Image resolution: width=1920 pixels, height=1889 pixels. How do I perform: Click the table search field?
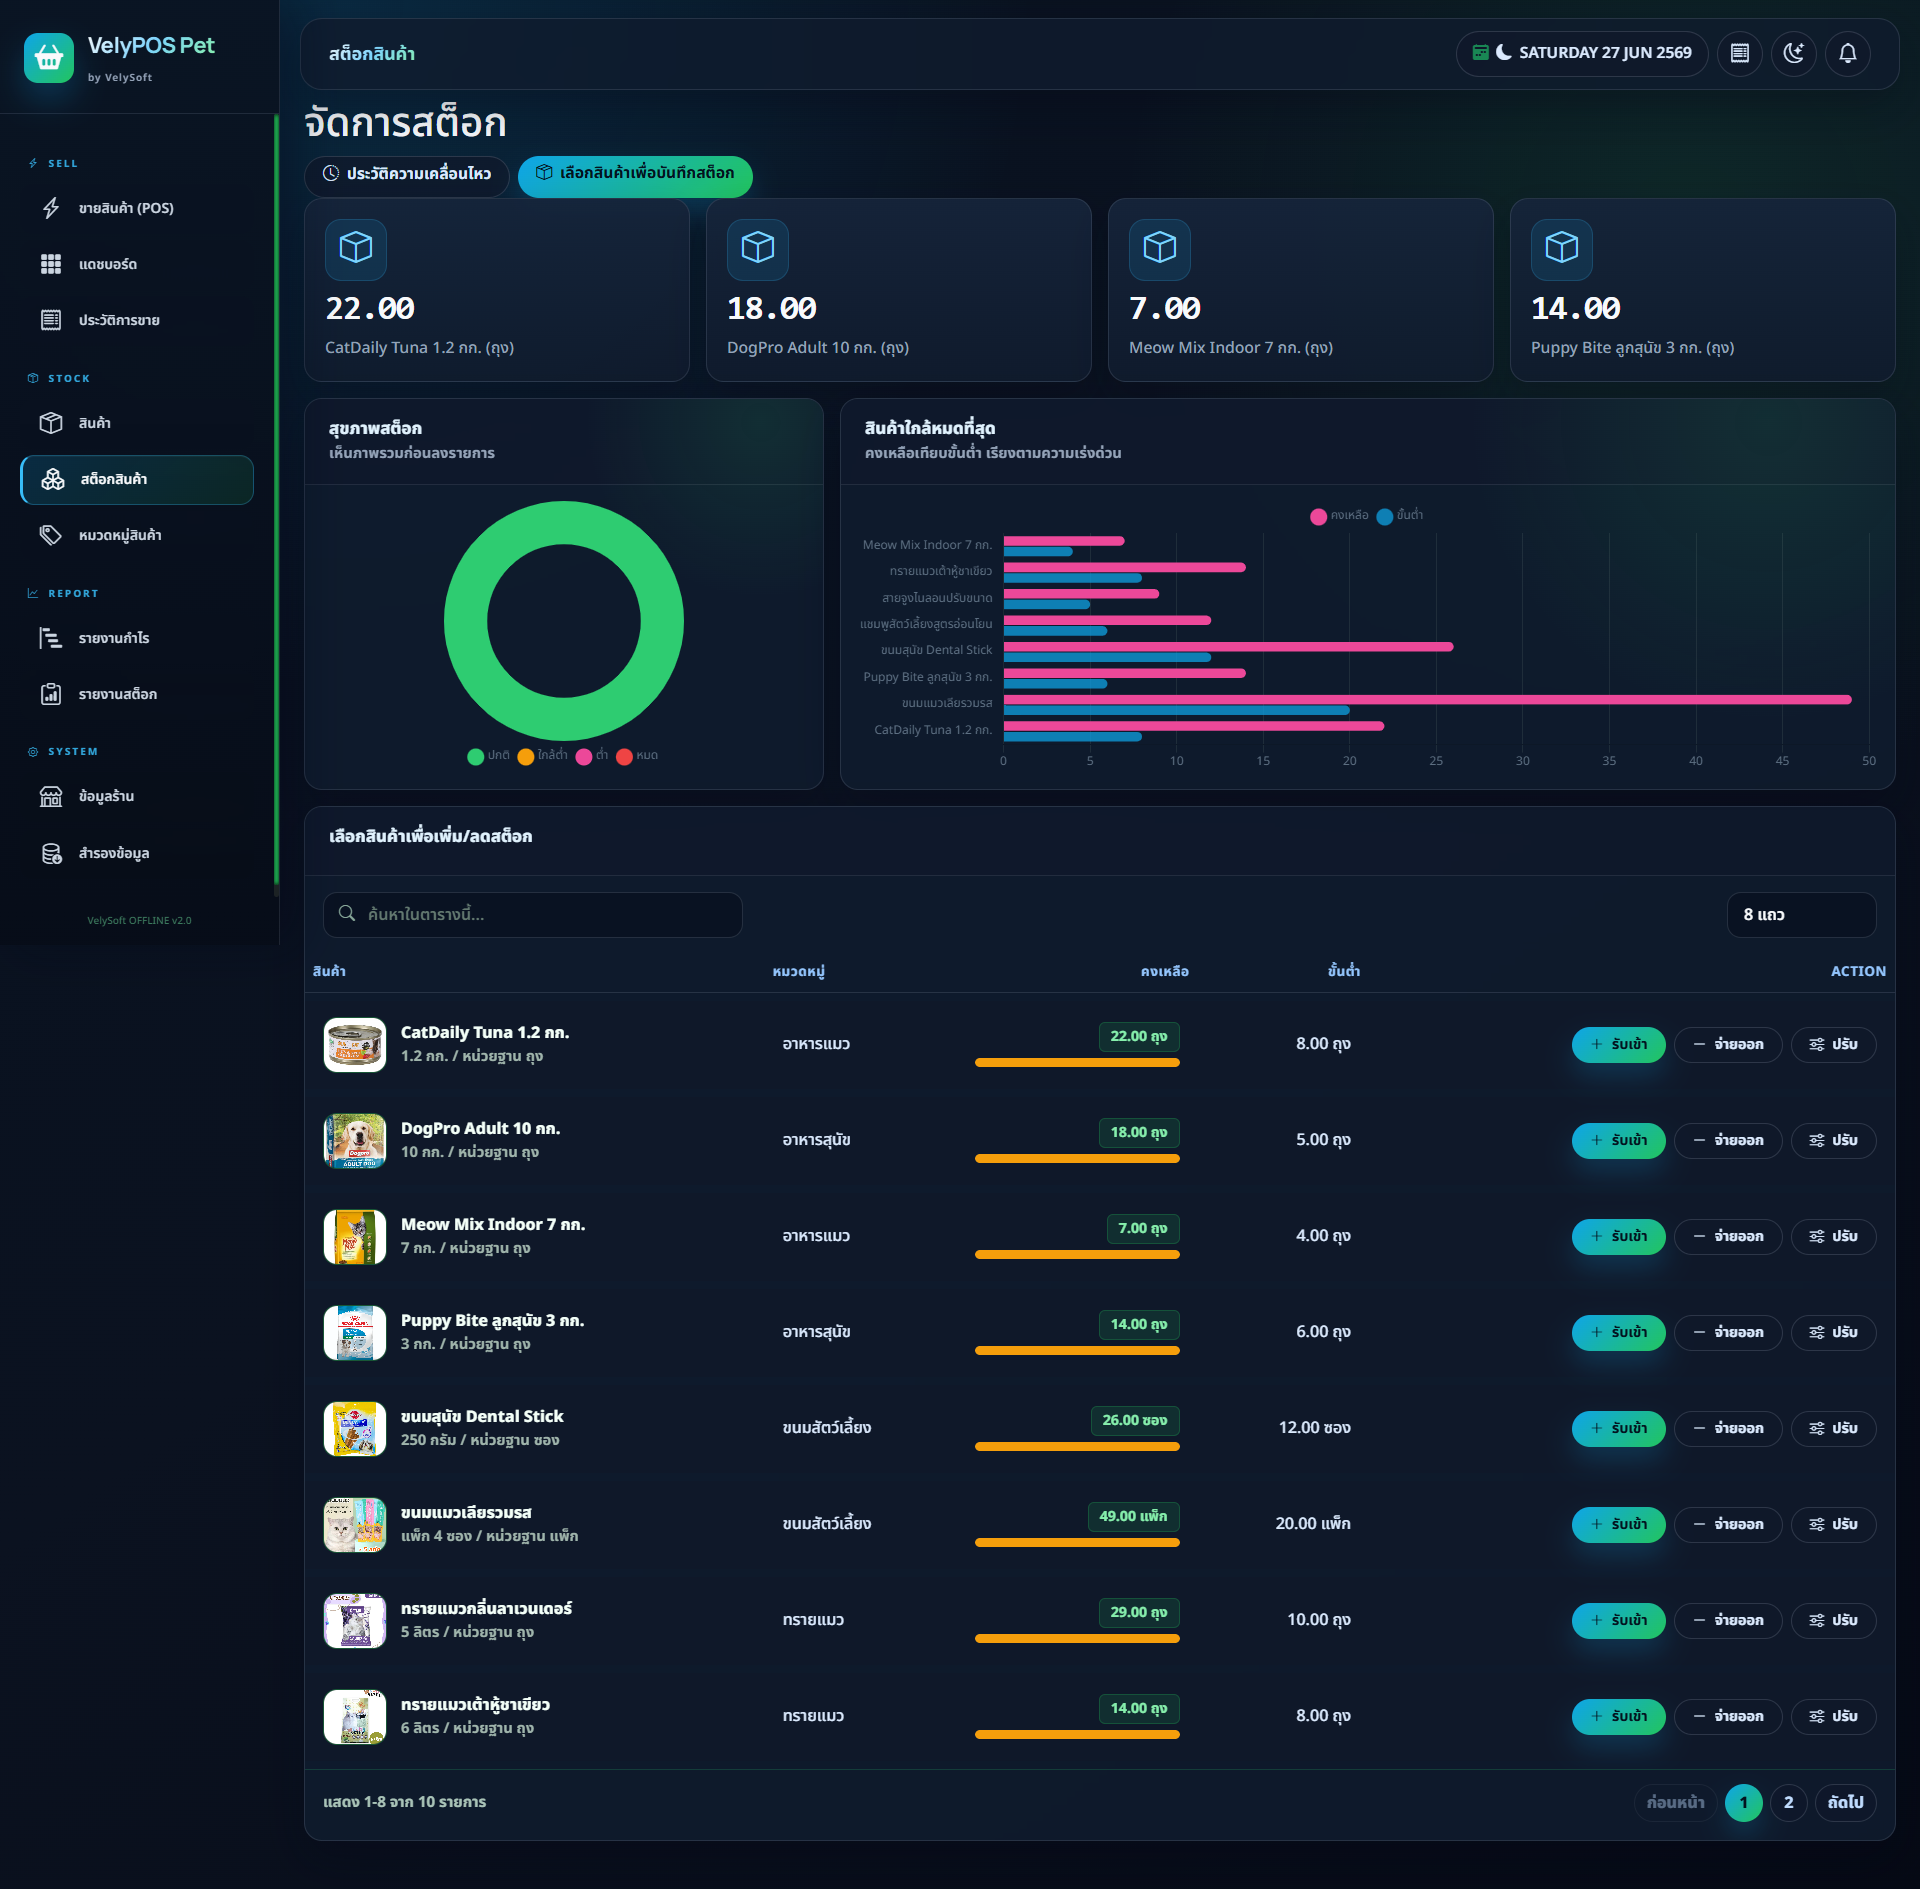click(532, 915)
